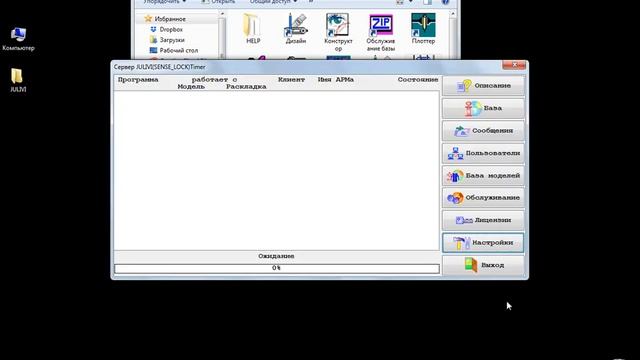
Task: Open Настройки in the server window
Action: pos(483,242)
